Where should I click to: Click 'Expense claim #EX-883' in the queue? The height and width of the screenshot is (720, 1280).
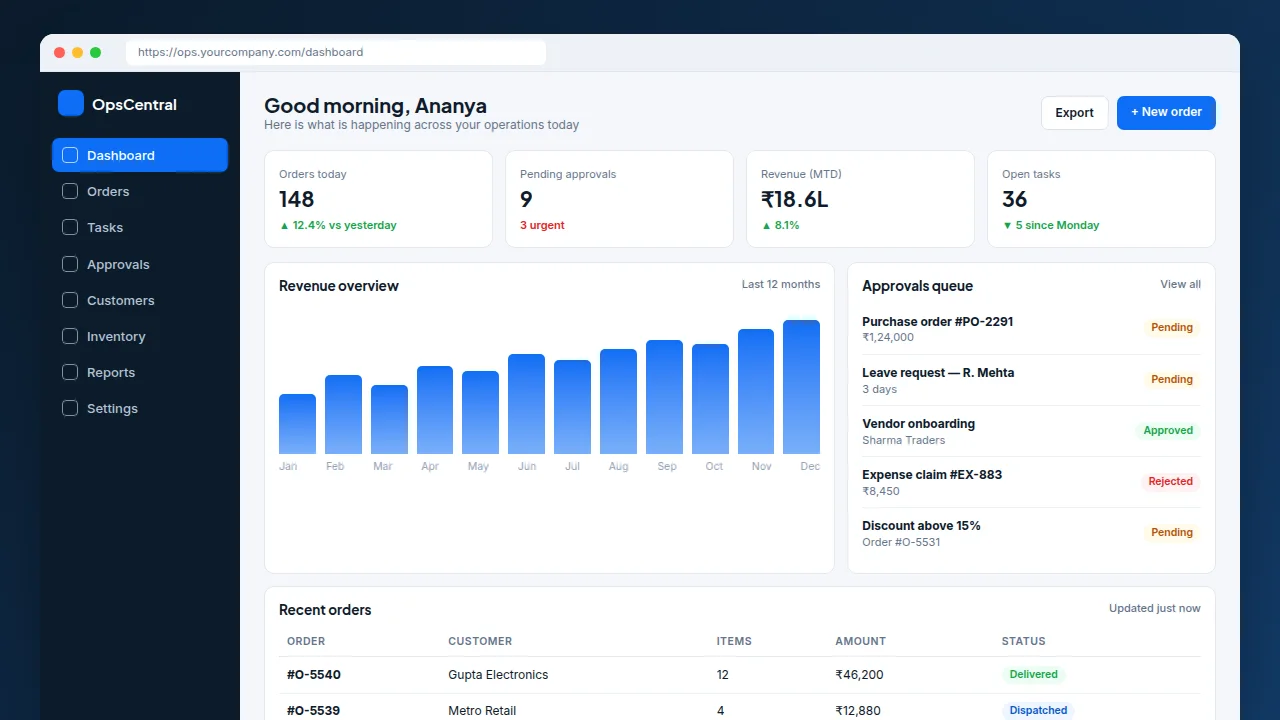coord(1031,482)
